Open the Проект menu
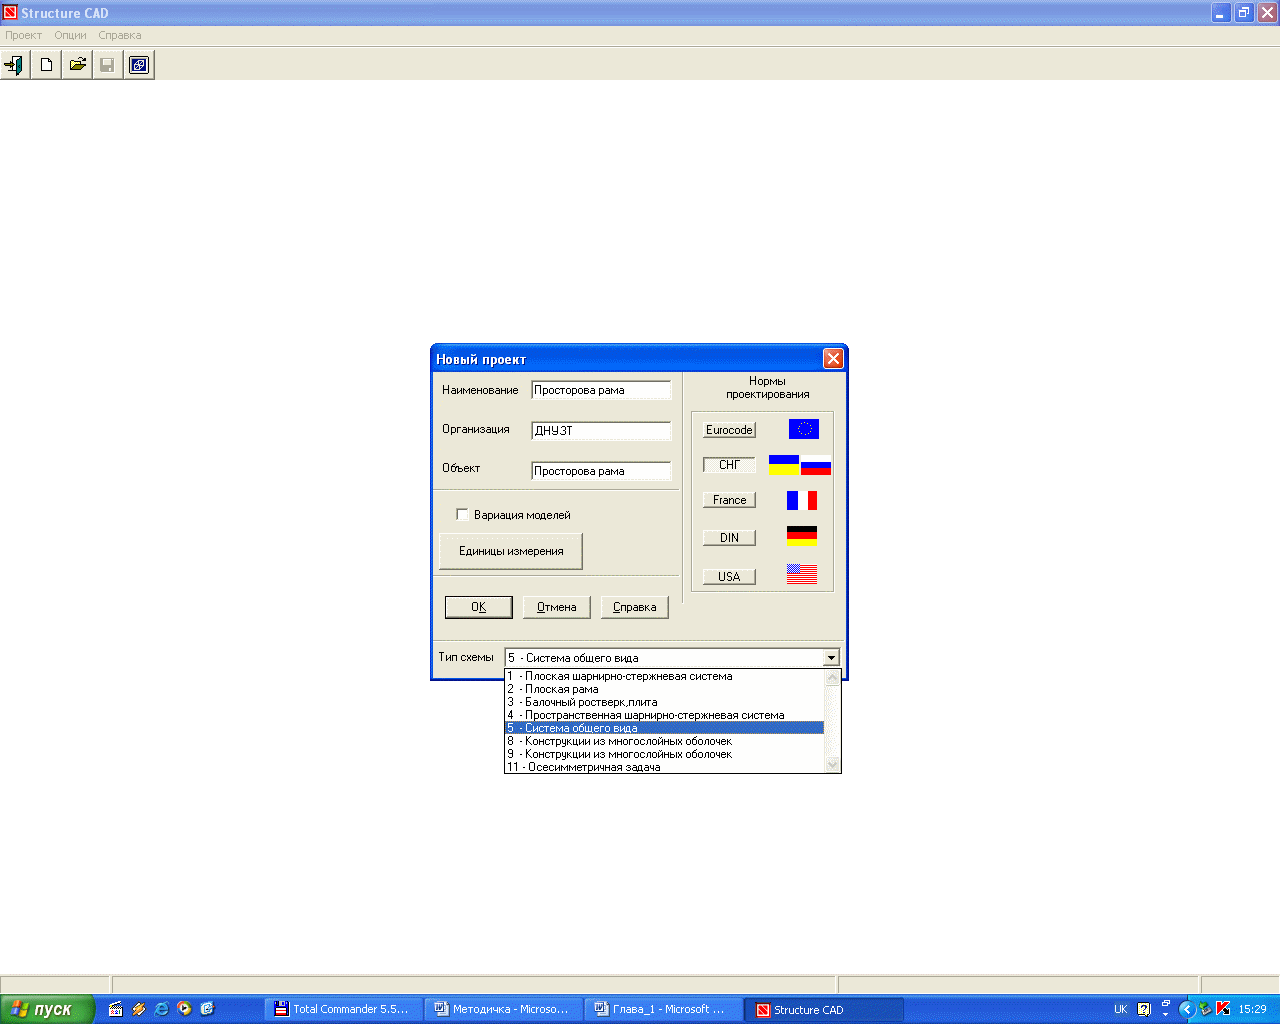 pos(23,35)
